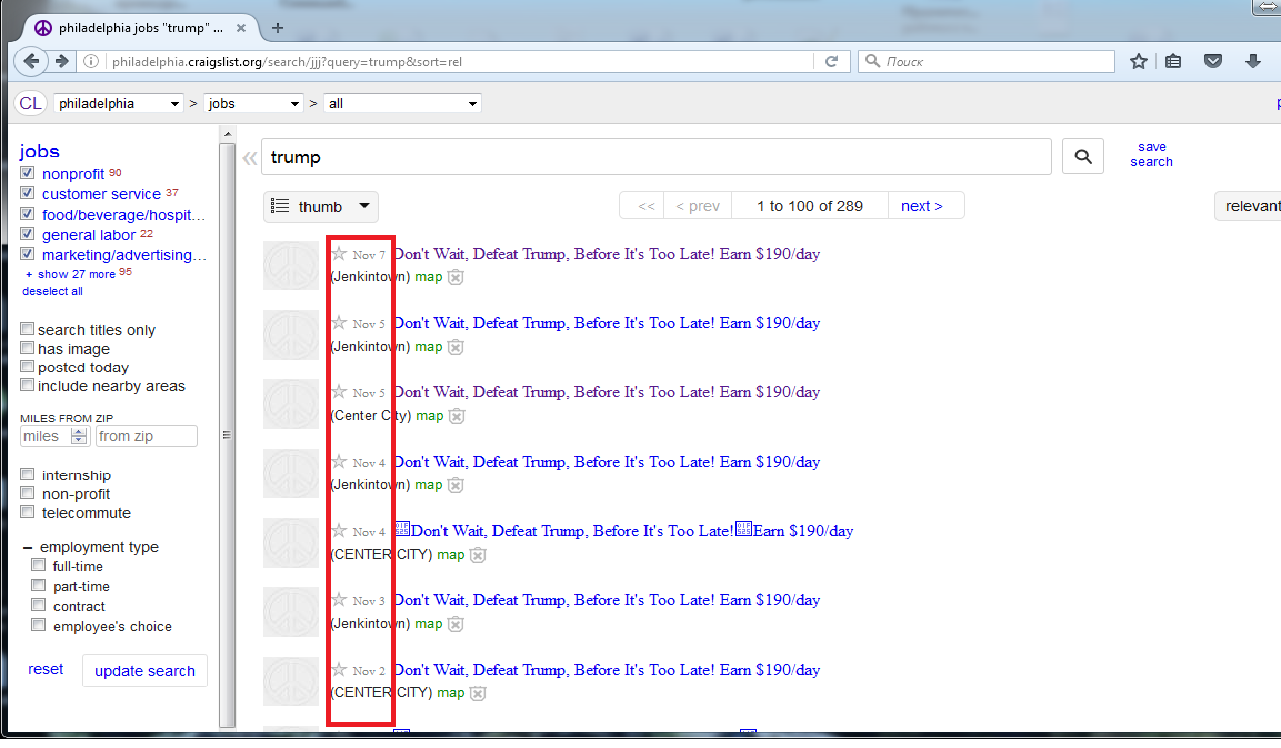
Task: Click the update search button
Action: pyautogui.click(x=145, y=671)
